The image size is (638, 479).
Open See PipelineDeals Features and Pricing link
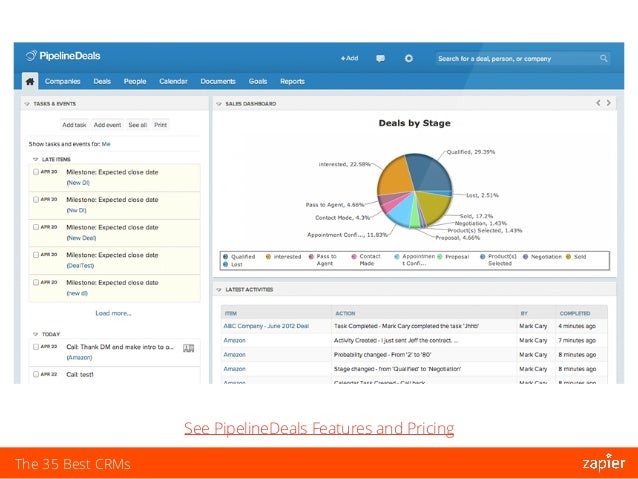[x=319, y=429]
